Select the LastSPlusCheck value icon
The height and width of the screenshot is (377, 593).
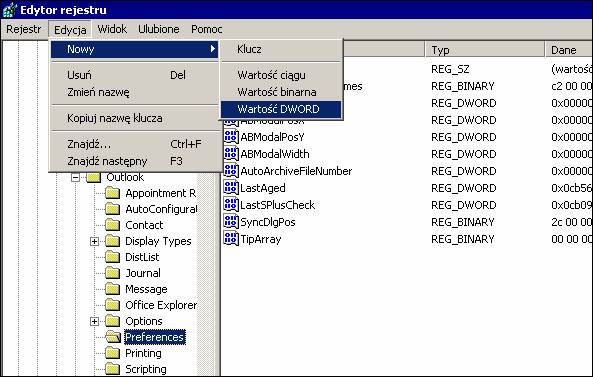click(x=231, y=205)
